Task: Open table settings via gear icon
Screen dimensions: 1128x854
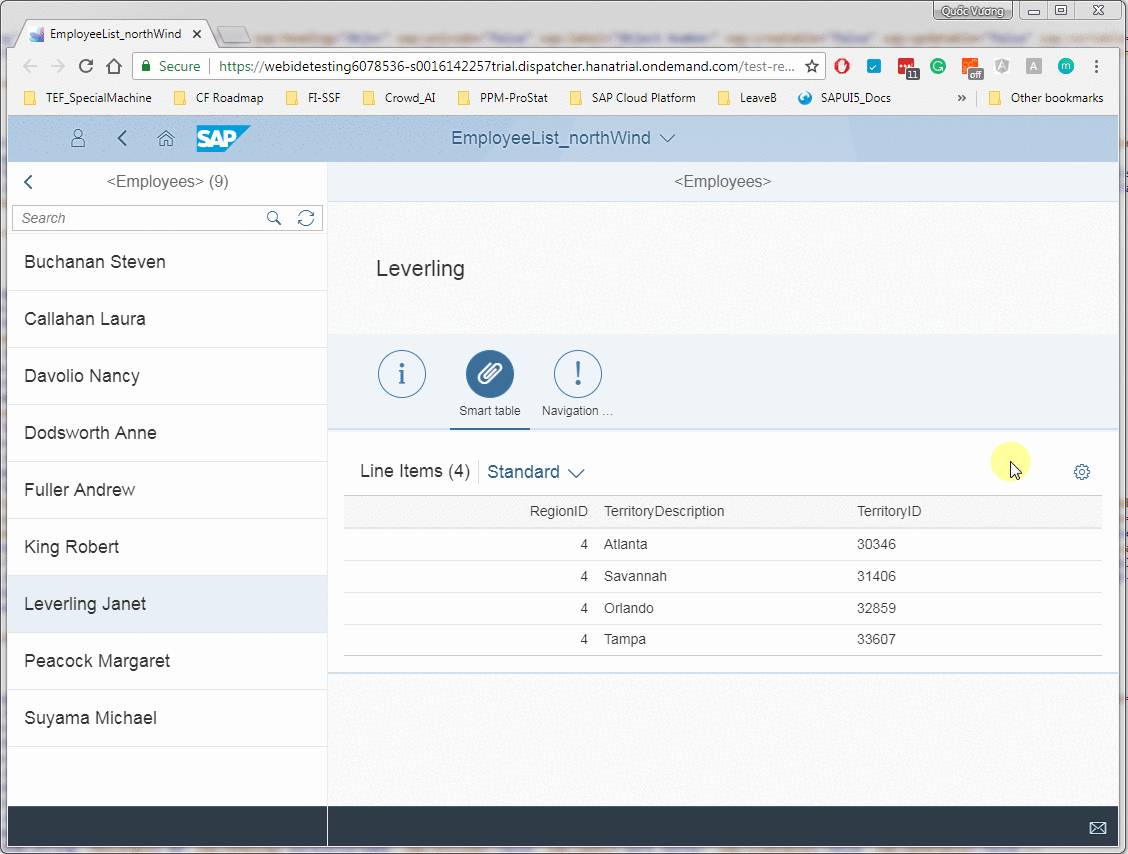Action: 1081,471
